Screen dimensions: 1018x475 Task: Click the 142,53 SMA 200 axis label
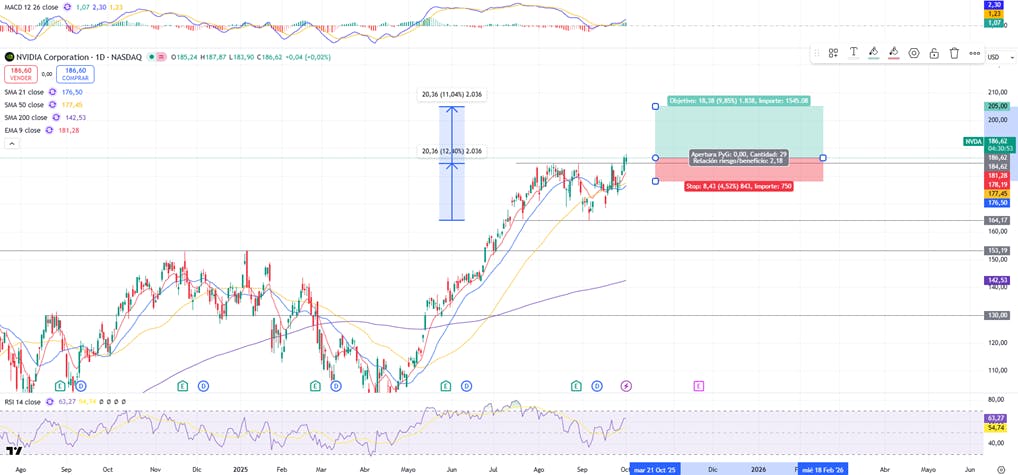tap(998, 280)
